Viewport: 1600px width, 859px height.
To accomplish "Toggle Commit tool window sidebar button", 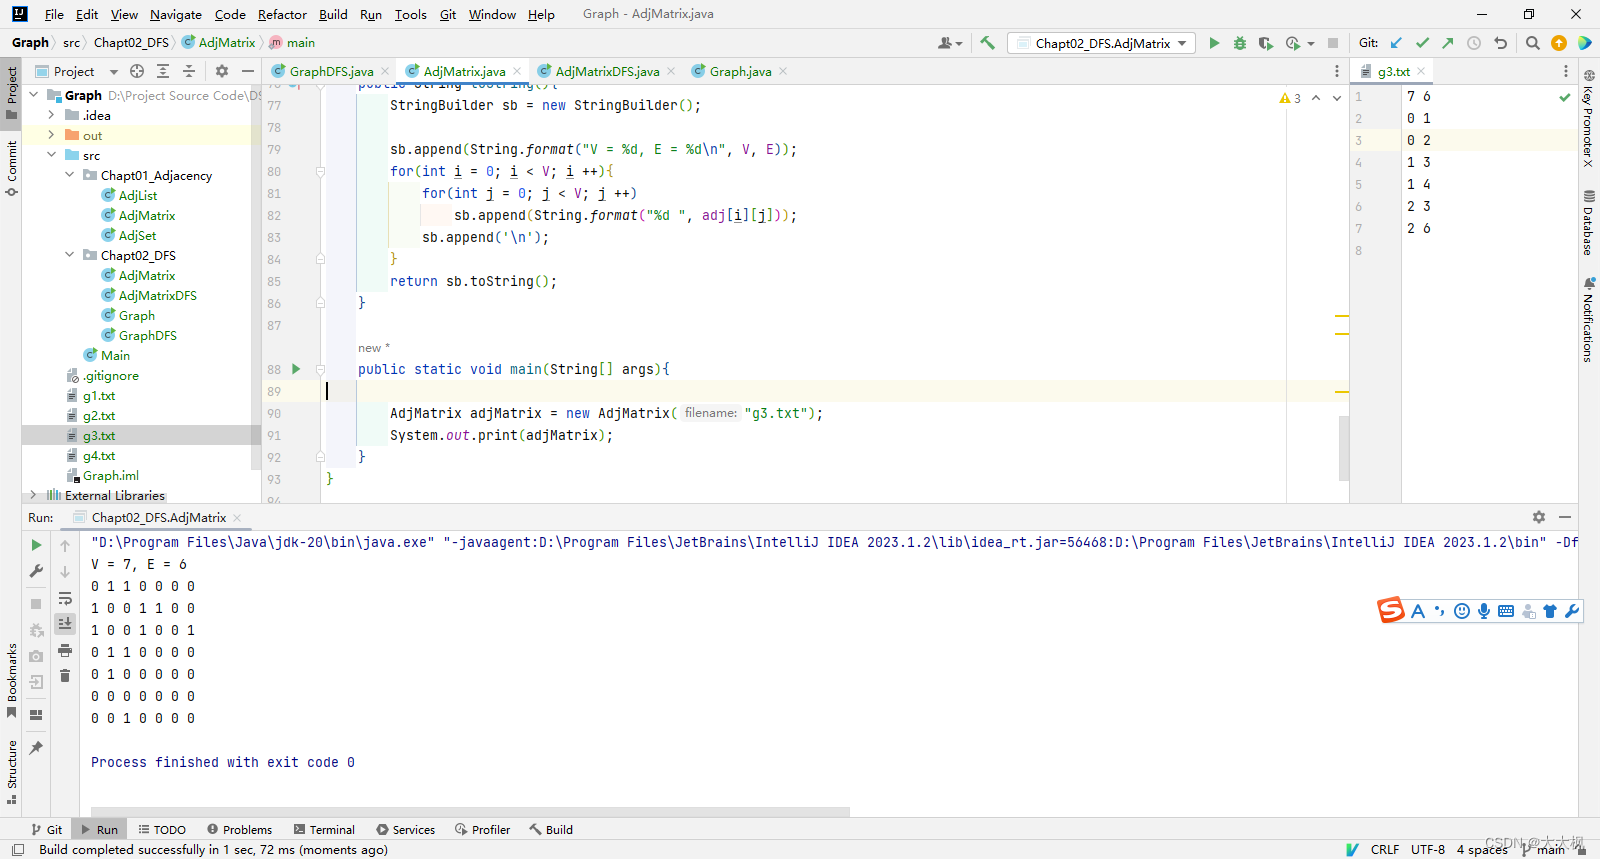I will 11,168.
